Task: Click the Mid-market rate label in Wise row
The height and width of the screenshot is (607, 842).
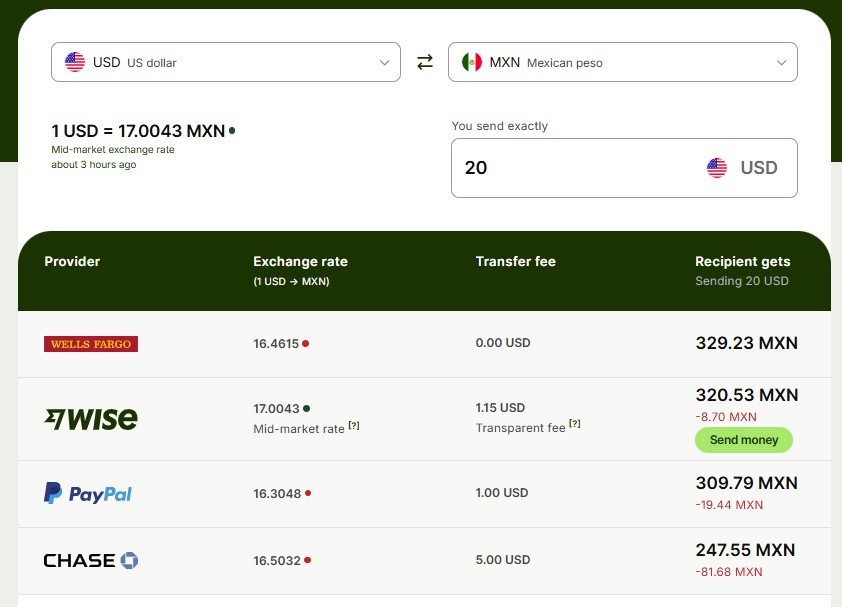Action: coord(299,429)
